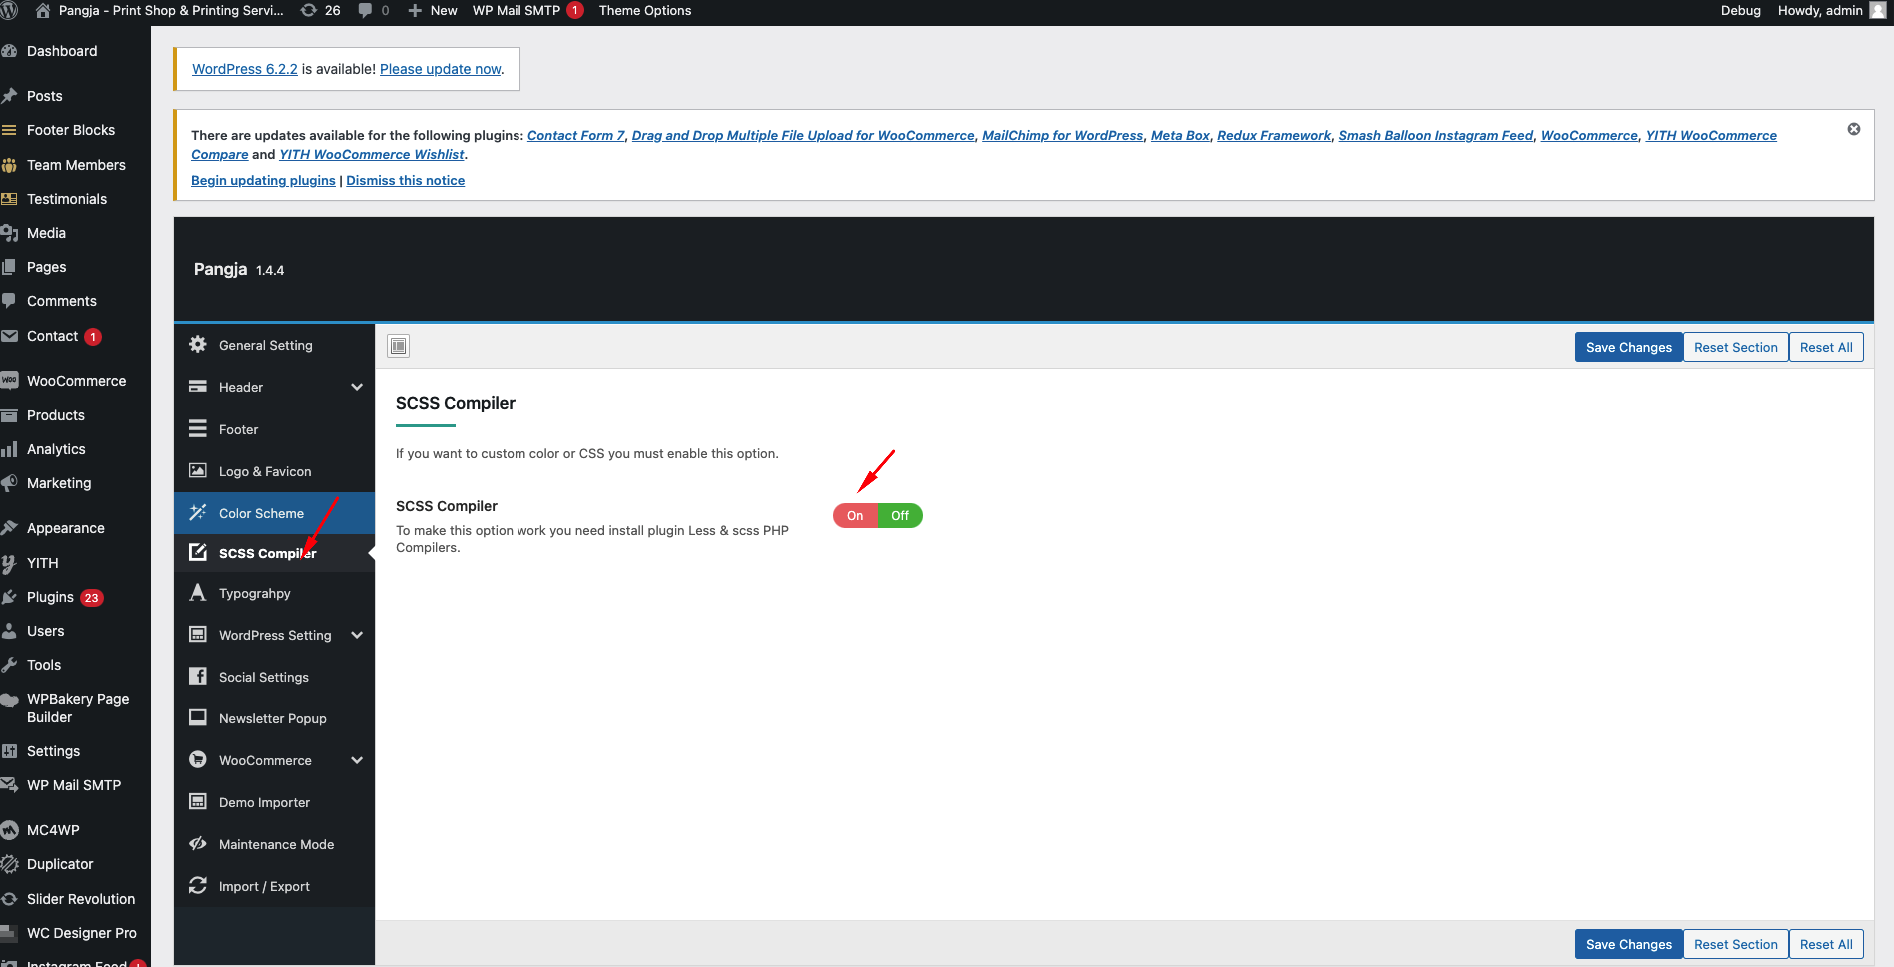Click the Posts pin icon in sidebar
Viewport: 1894px width, 967px height.
pos(9,96)
